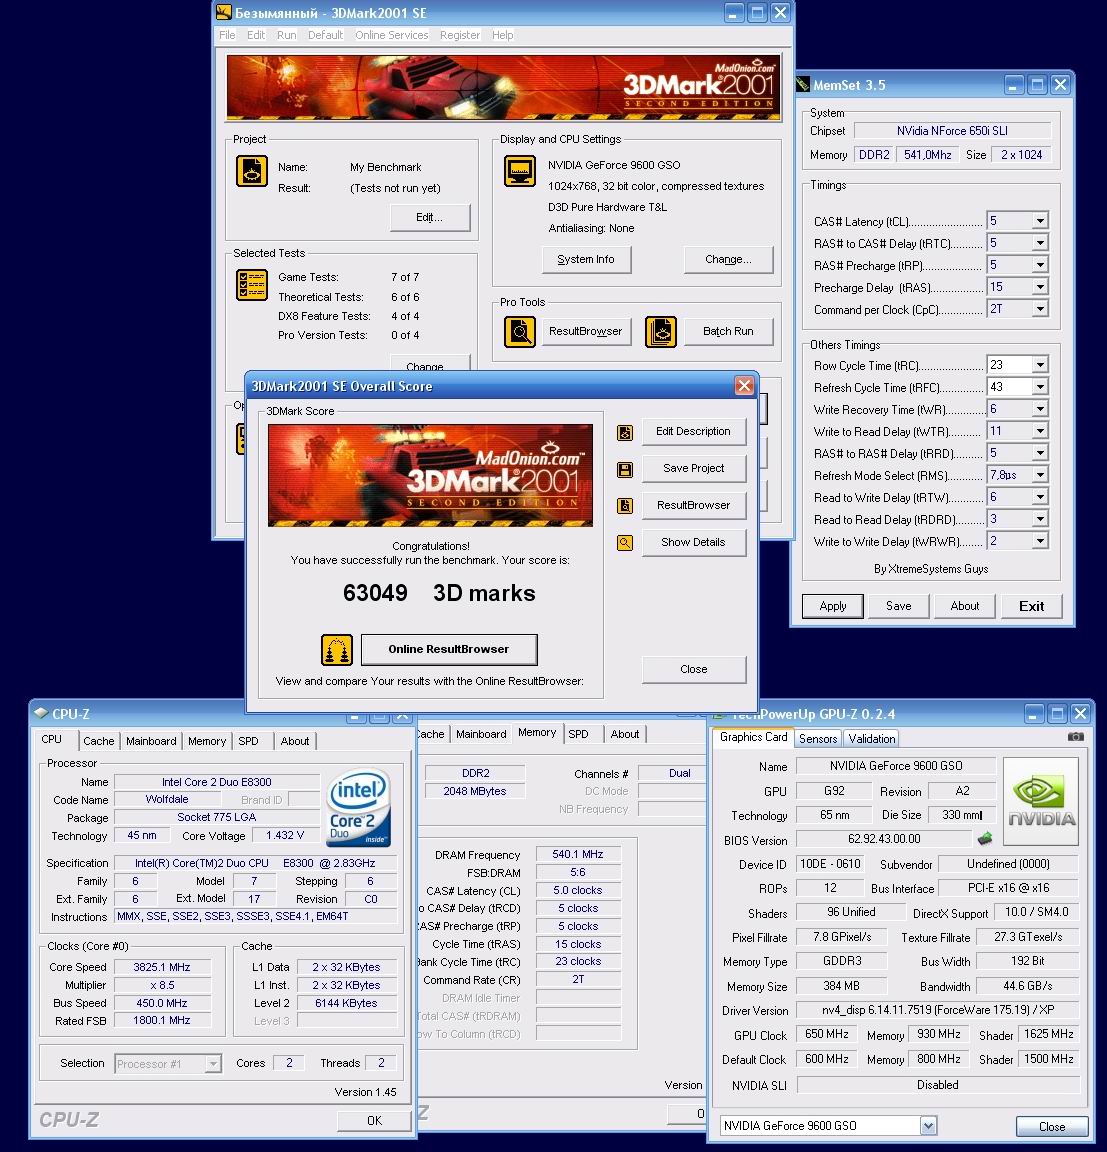The height and width of the screenshot is (1152, 1107).
Task: Click the GPU-Z camera screenshot icon
Action: (x=1075, y=737)
